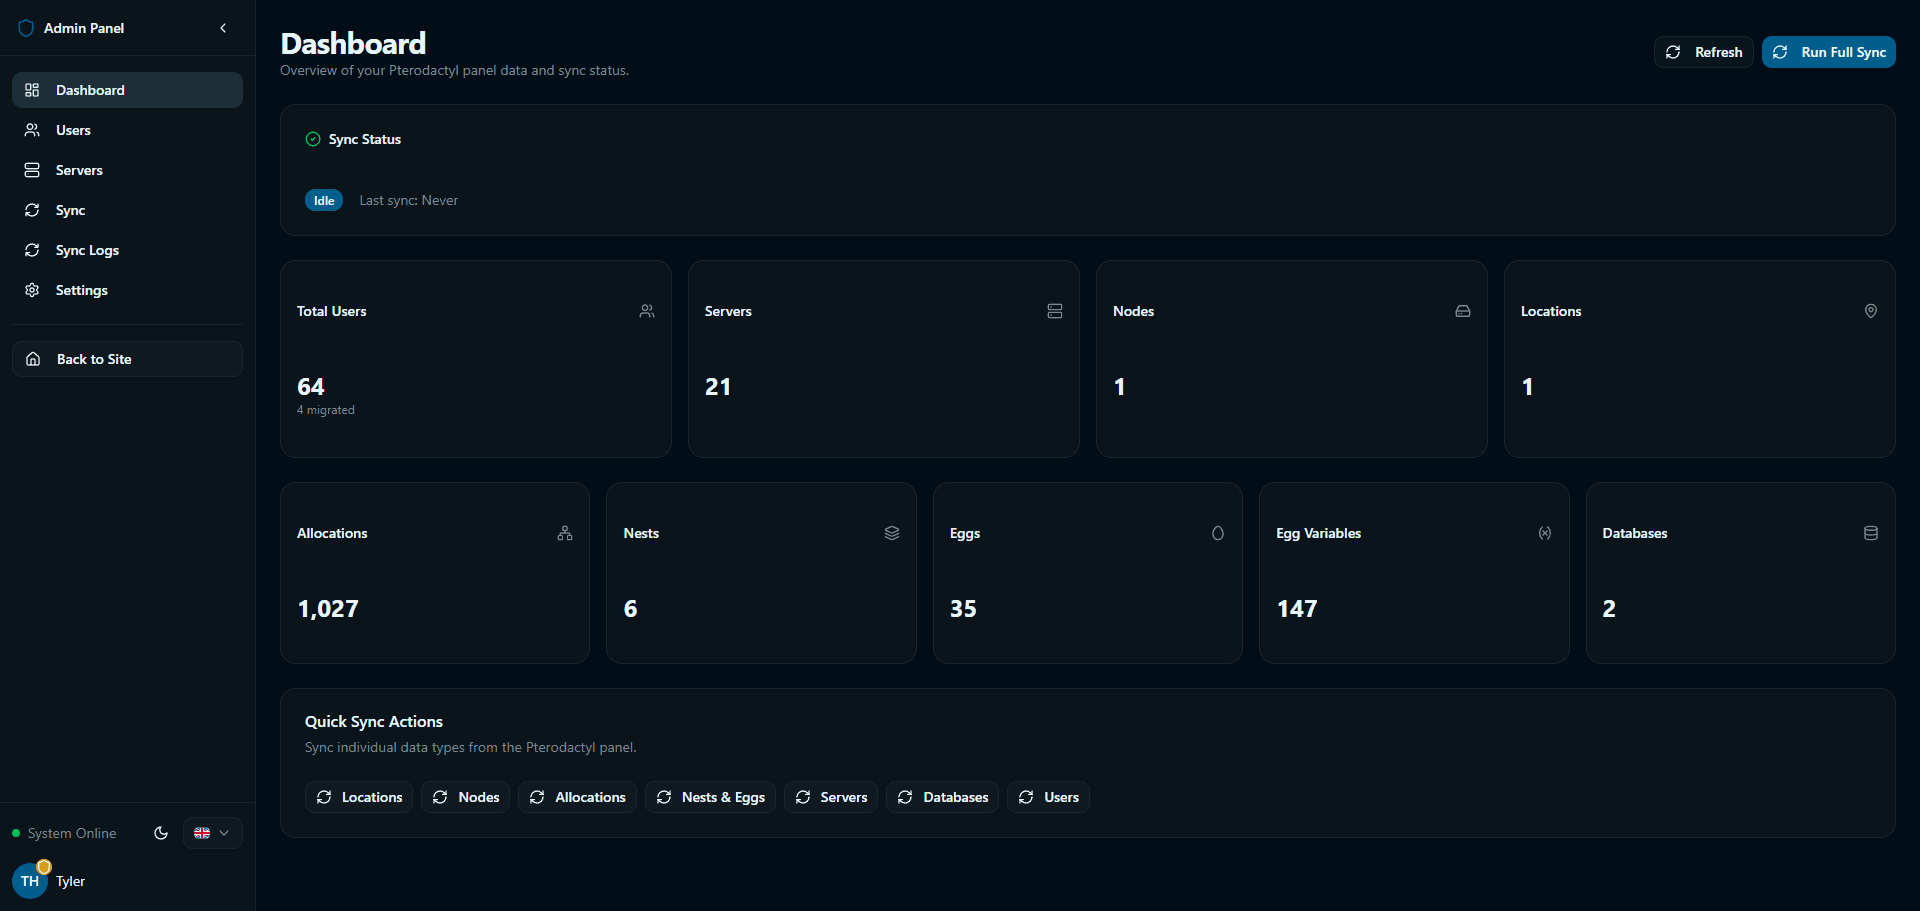This screenshot has height=911, width=1920.
Task: Click the variable icon on Egg Variables card
Action: click(1545, 533)
